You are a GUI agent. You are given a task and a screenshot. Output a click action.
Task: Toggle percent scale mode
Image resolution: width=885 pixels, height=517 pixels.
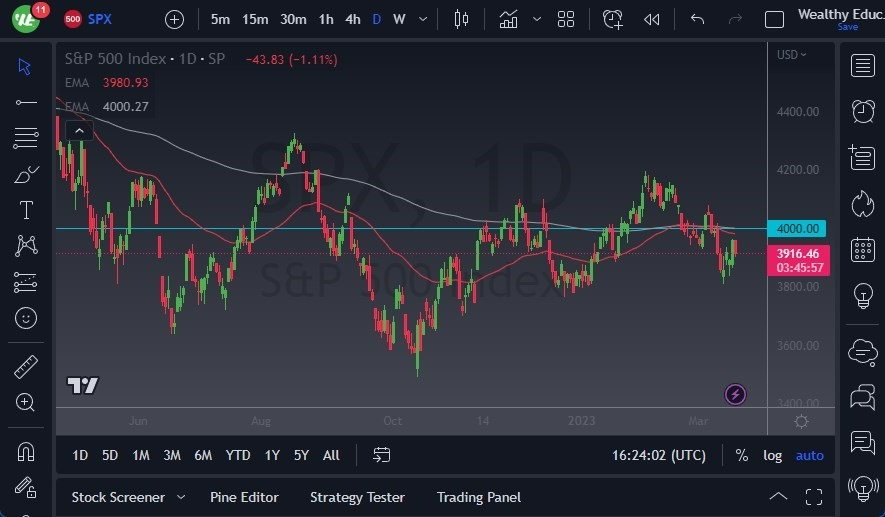pos(742,455)
